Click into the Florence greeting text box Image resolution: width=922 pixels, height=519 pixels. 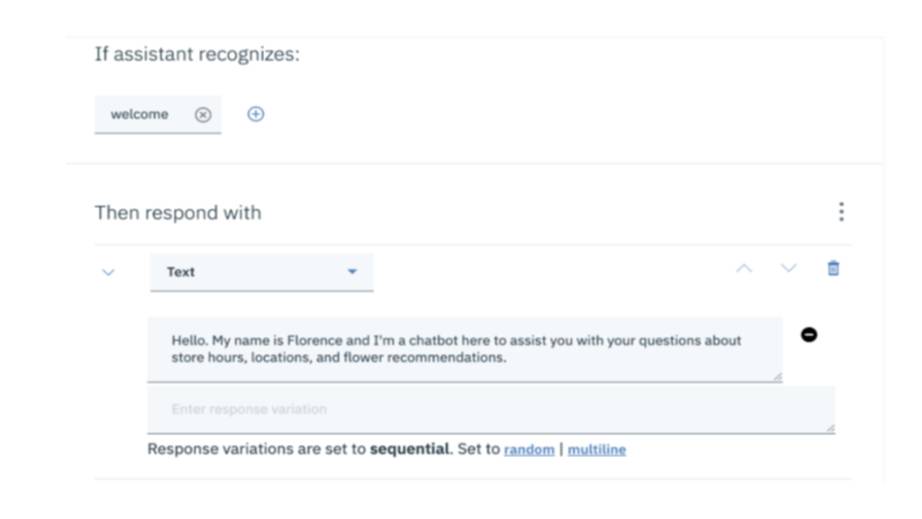tap(464, 349)
